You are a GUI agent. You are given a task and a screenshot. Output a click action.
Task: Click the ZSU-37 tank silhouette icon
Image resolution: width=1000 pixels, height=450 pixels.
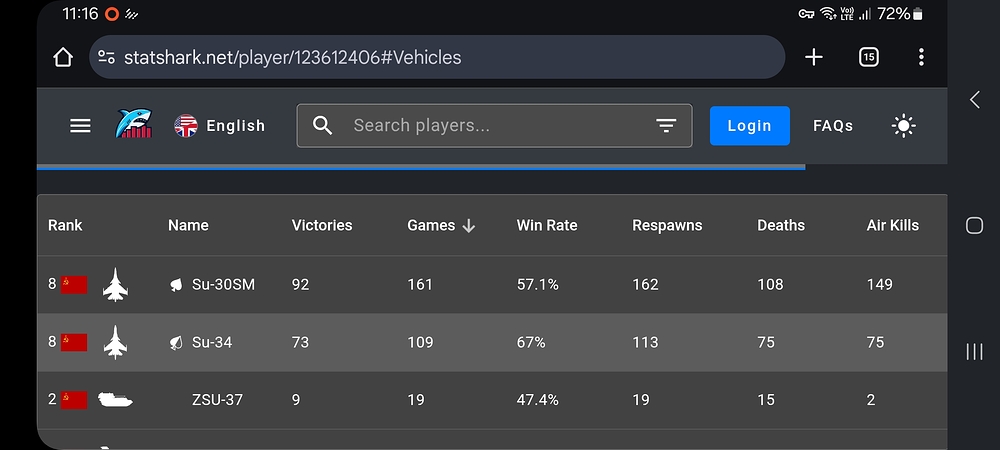tap(115, 400)
